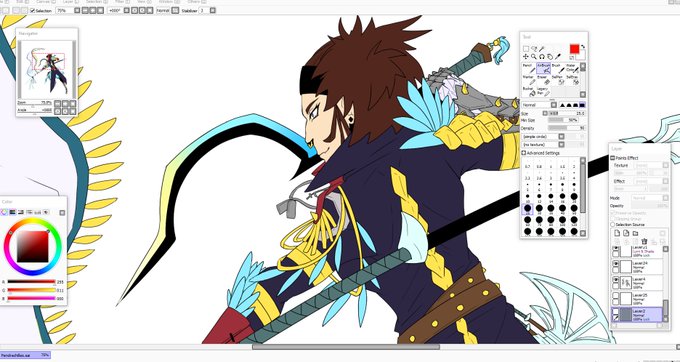Select the Magic Wand tool
Image resolution: width=680 pixels, height=362 pixels.
tap(542, 49)
